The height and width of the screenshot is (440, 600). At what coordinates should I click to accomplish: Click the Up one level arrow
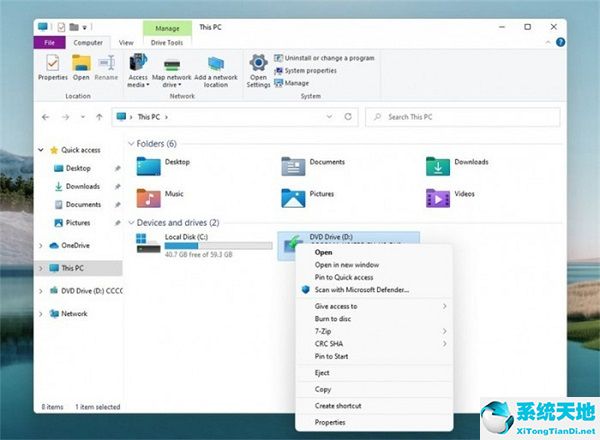99,117
